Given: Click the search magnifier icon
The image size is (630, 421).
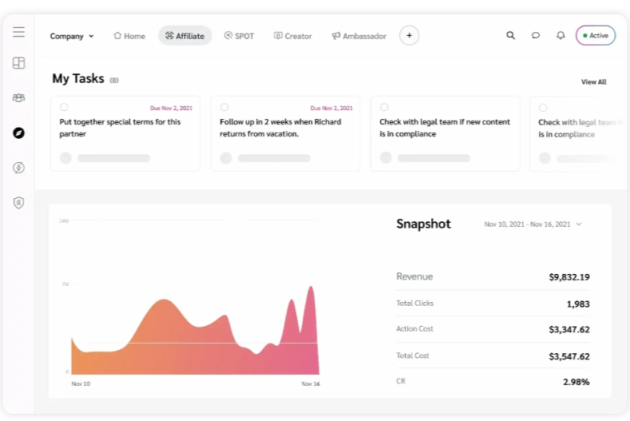Looking at the screenshot, I should tap(510, 35).
